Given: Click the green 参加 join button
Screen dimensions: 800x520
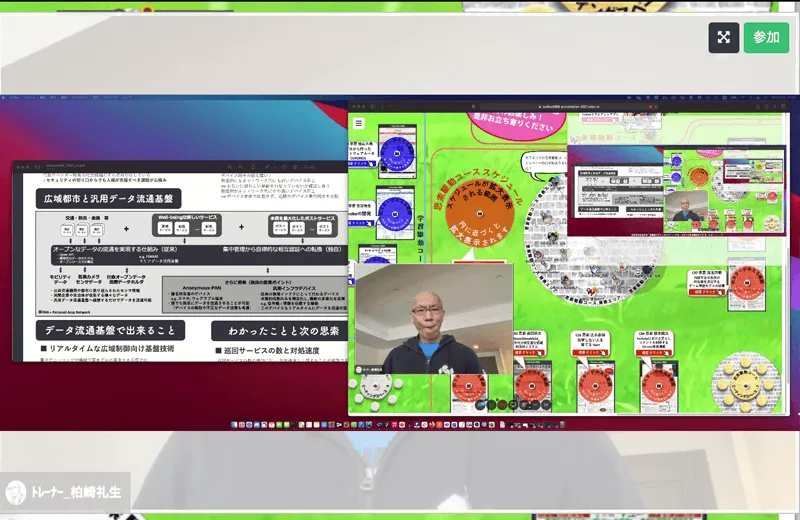Looking at the screenshot, I should 766,37.
